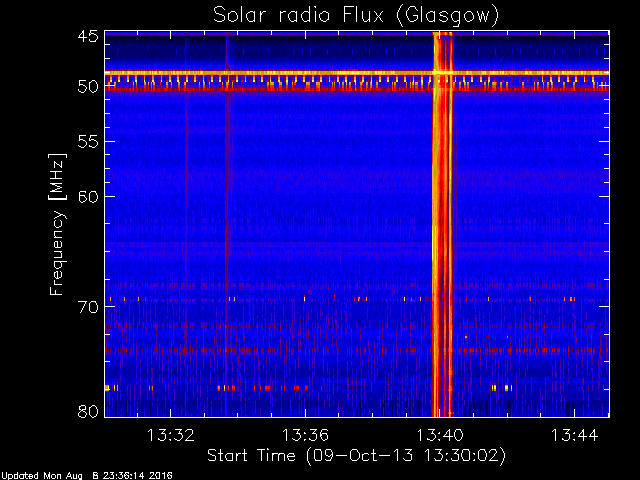The image size is (640, 480).
Task: Select the 13:44 time axis label
Action: pyautogui.click(x=575, y=435)
